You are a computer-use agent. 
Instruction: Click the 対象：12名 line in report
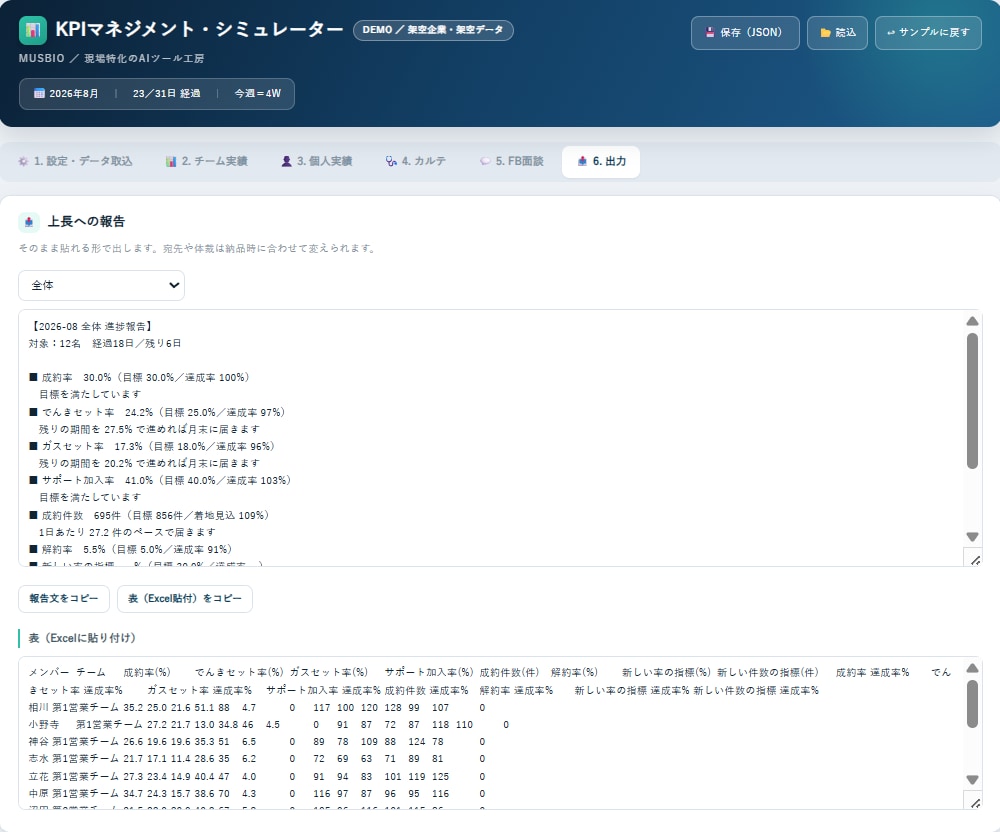click(x=105, y=344)
